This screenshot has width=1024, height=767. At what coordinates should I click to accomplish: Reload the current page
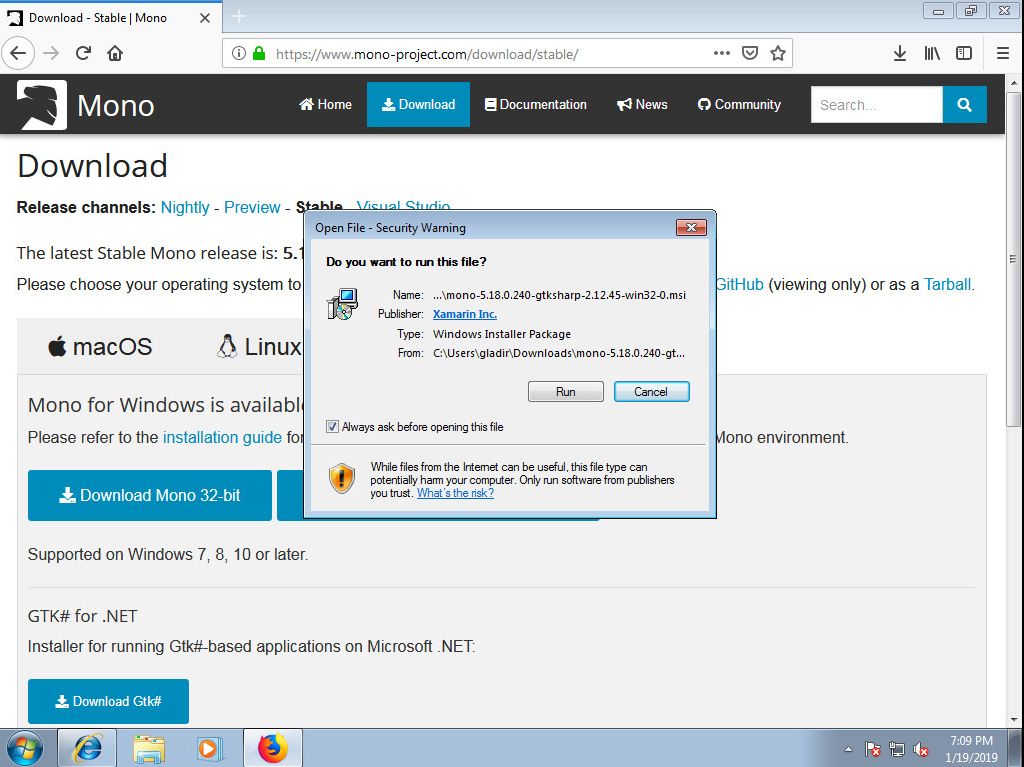(83, 54)
